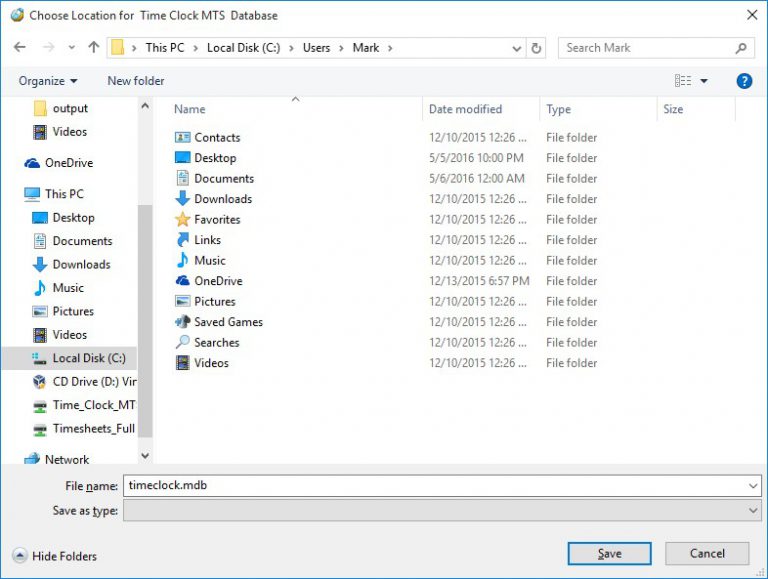Click Local Disk (C:) in address path
Screen dimensions: 768x579
click(x=243, y=48)
